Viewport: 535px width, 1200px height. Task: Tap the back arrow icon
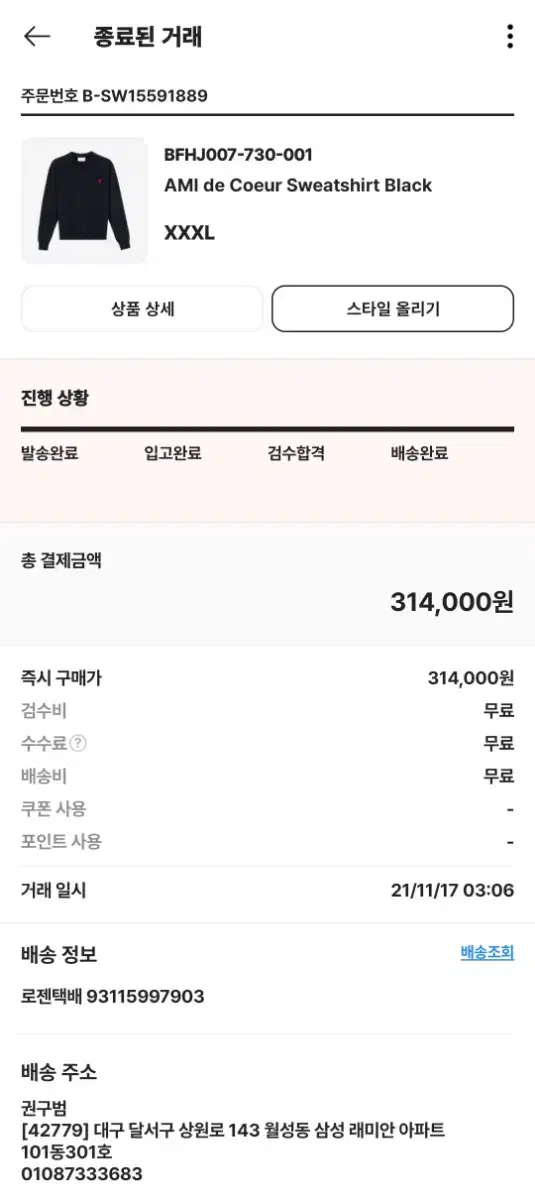37,37
